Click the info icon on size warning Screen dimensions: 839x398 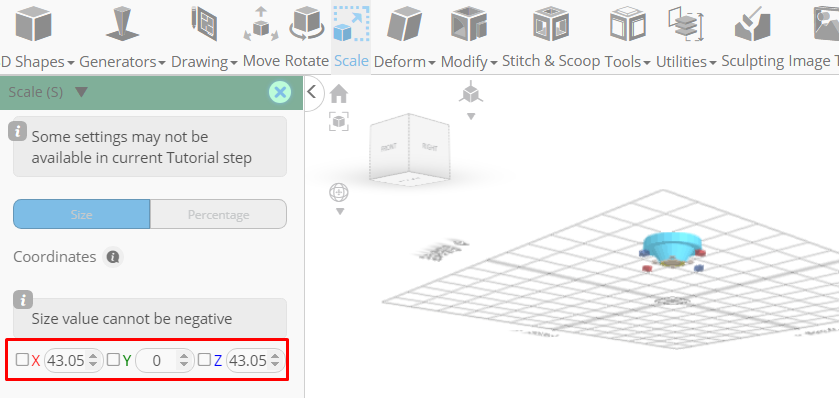click(22, 301)
